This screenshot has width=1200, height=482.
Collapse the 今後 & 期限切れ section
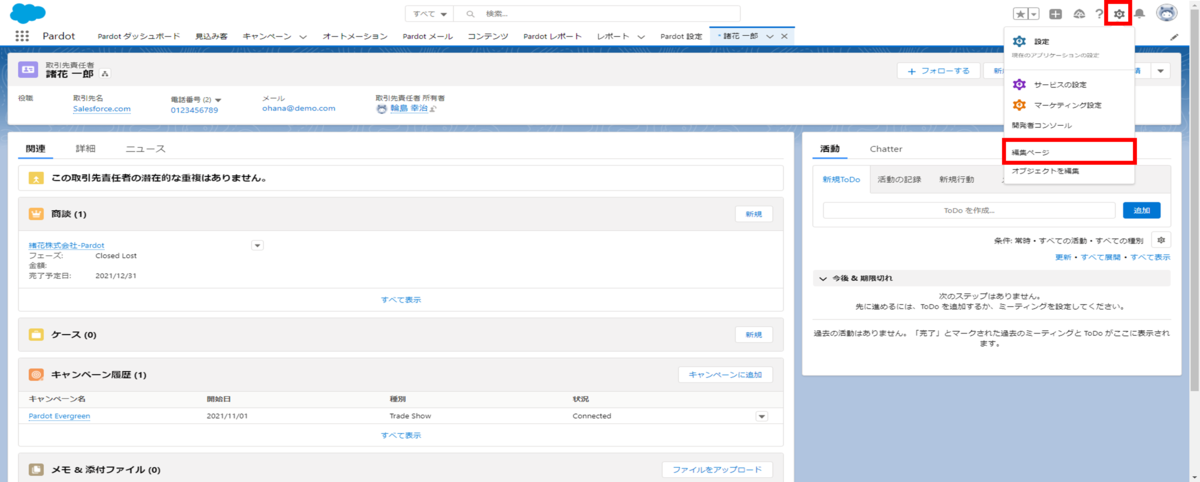(x=823, y=278)
